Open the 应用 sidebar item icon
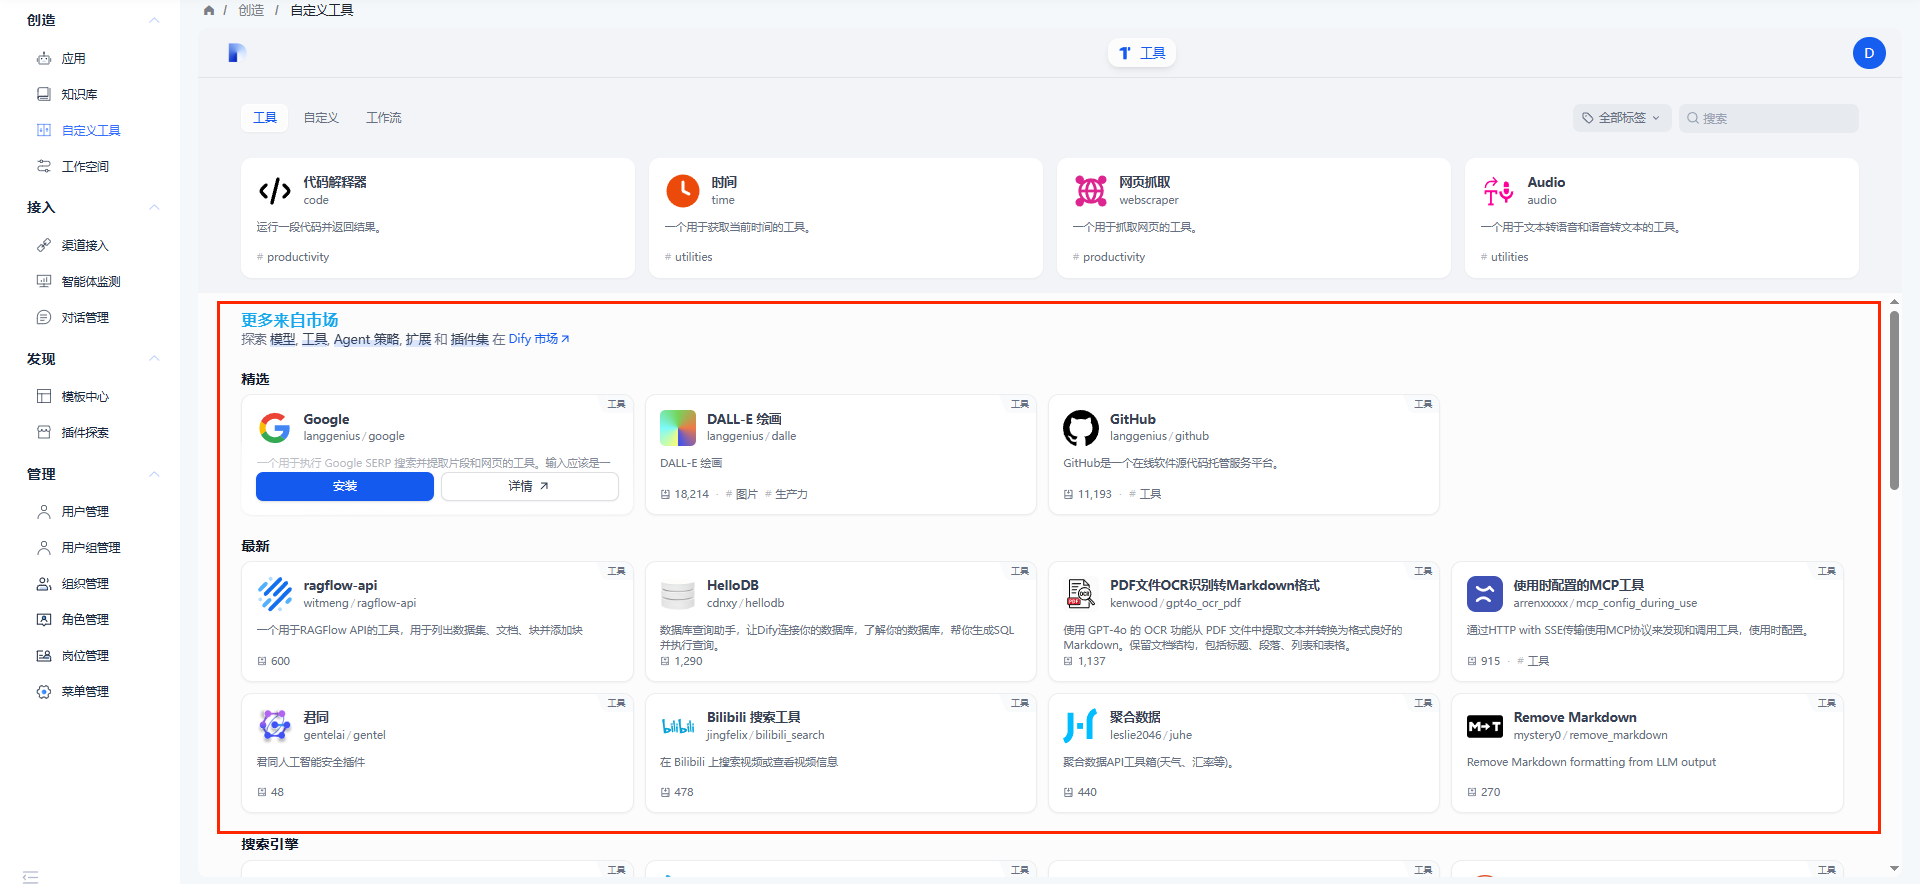The height and width of the screenshot is (884, 1920). (44, 58)
